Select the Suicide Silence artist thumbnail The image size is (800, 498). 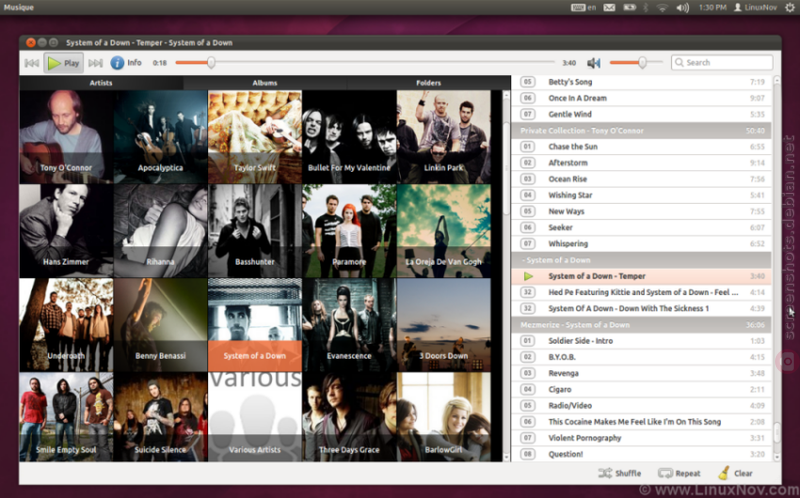160,417
